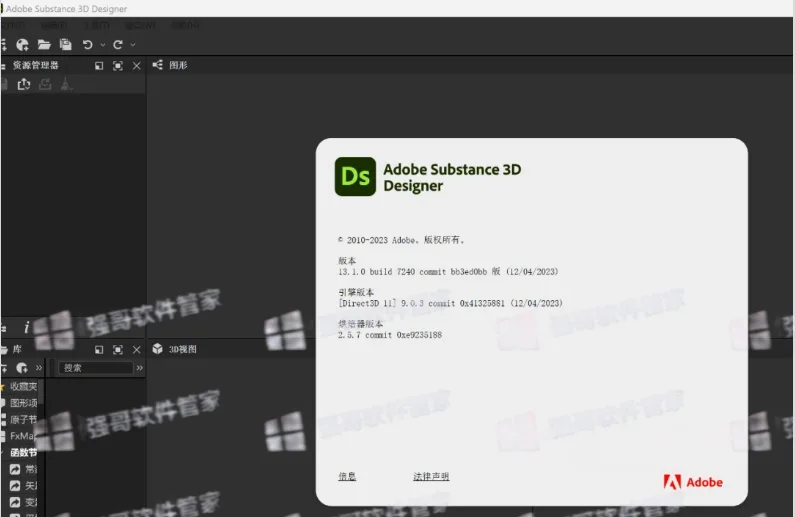Click the add filter icon in 库 toolbar
Viewport: 795px width, 517px height.
[x=22, y=368]
